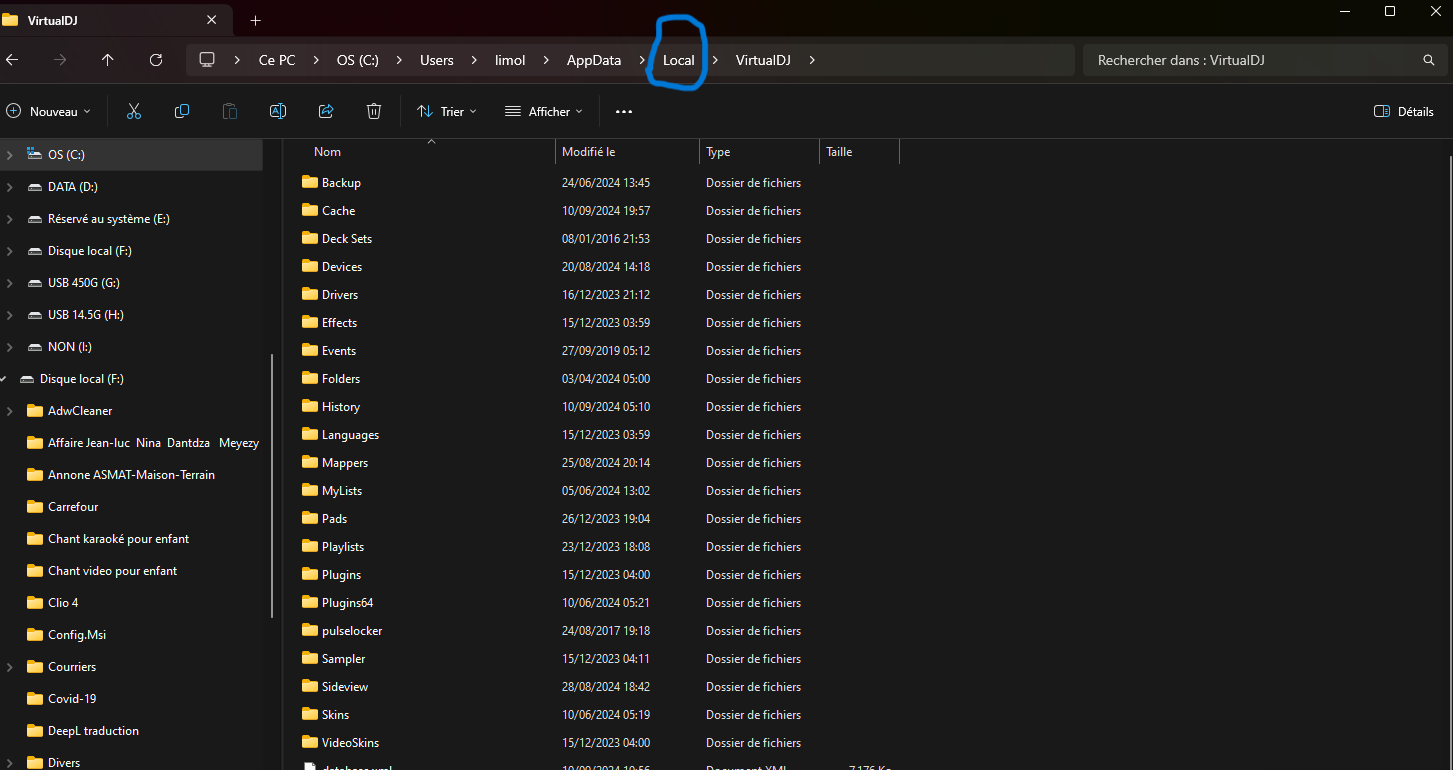The width and height of the screenshot is (1453, 770).
Task: Select the Annone ASMAT-Maison-Terrain folder
Action: (x=131, y=475)
